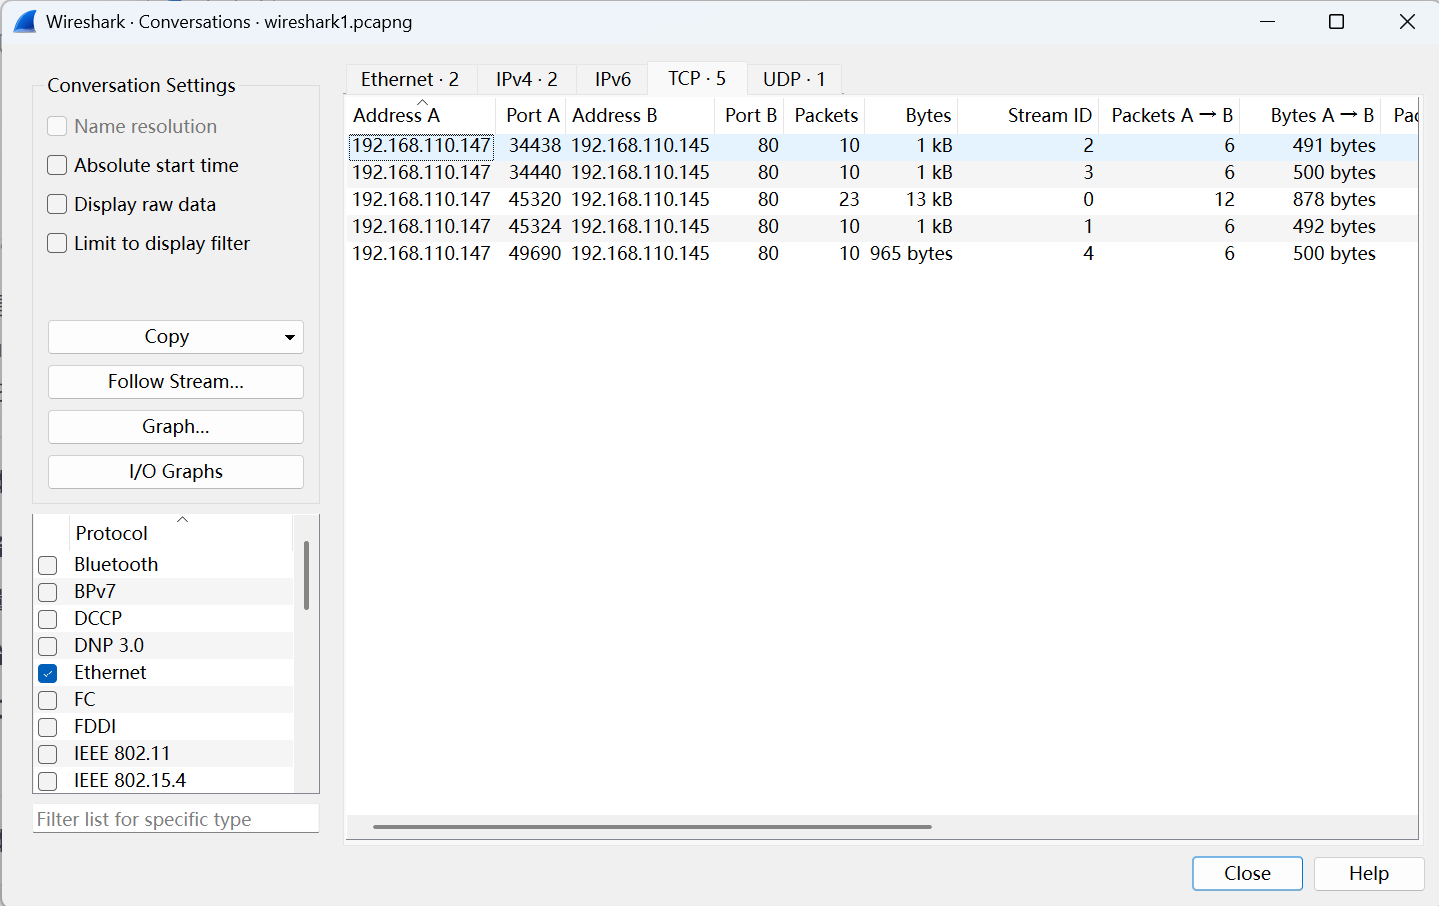Check Limit to display filter option
The height and width of the screenshot is (906, 1439).
58,244
